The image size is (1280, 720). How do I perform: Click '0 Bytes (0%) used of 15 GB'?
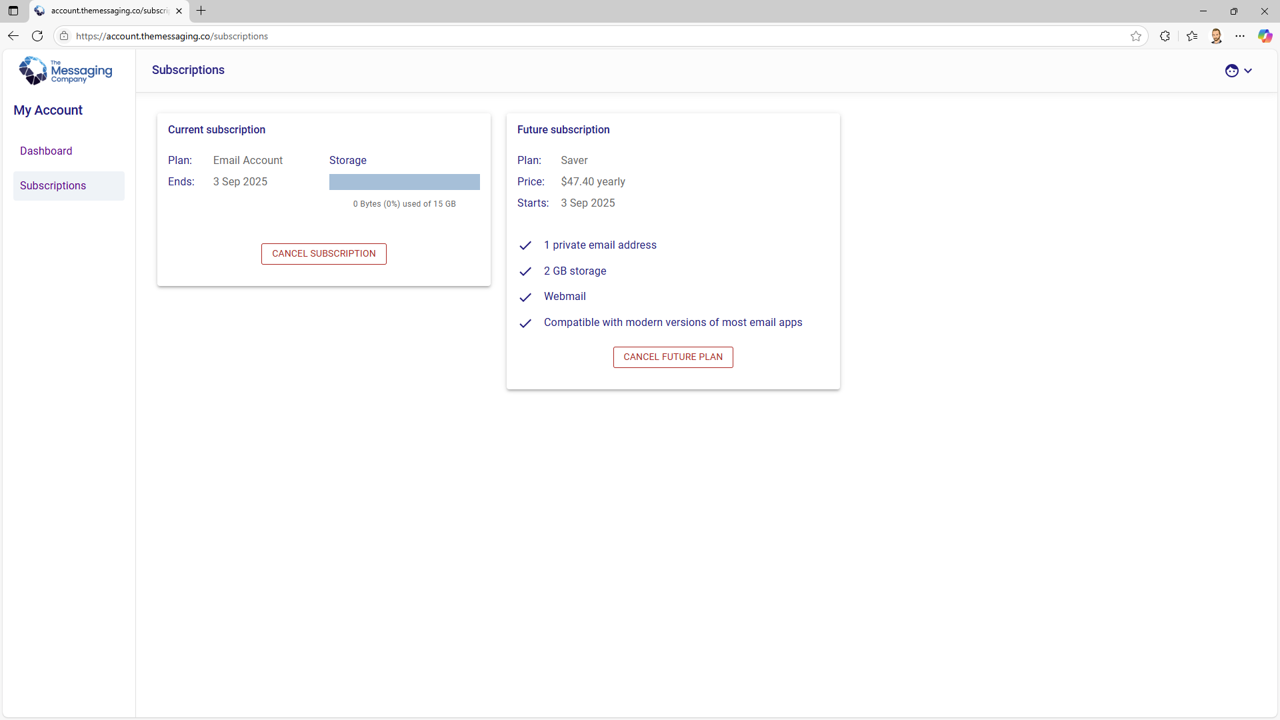click(404, 204)
